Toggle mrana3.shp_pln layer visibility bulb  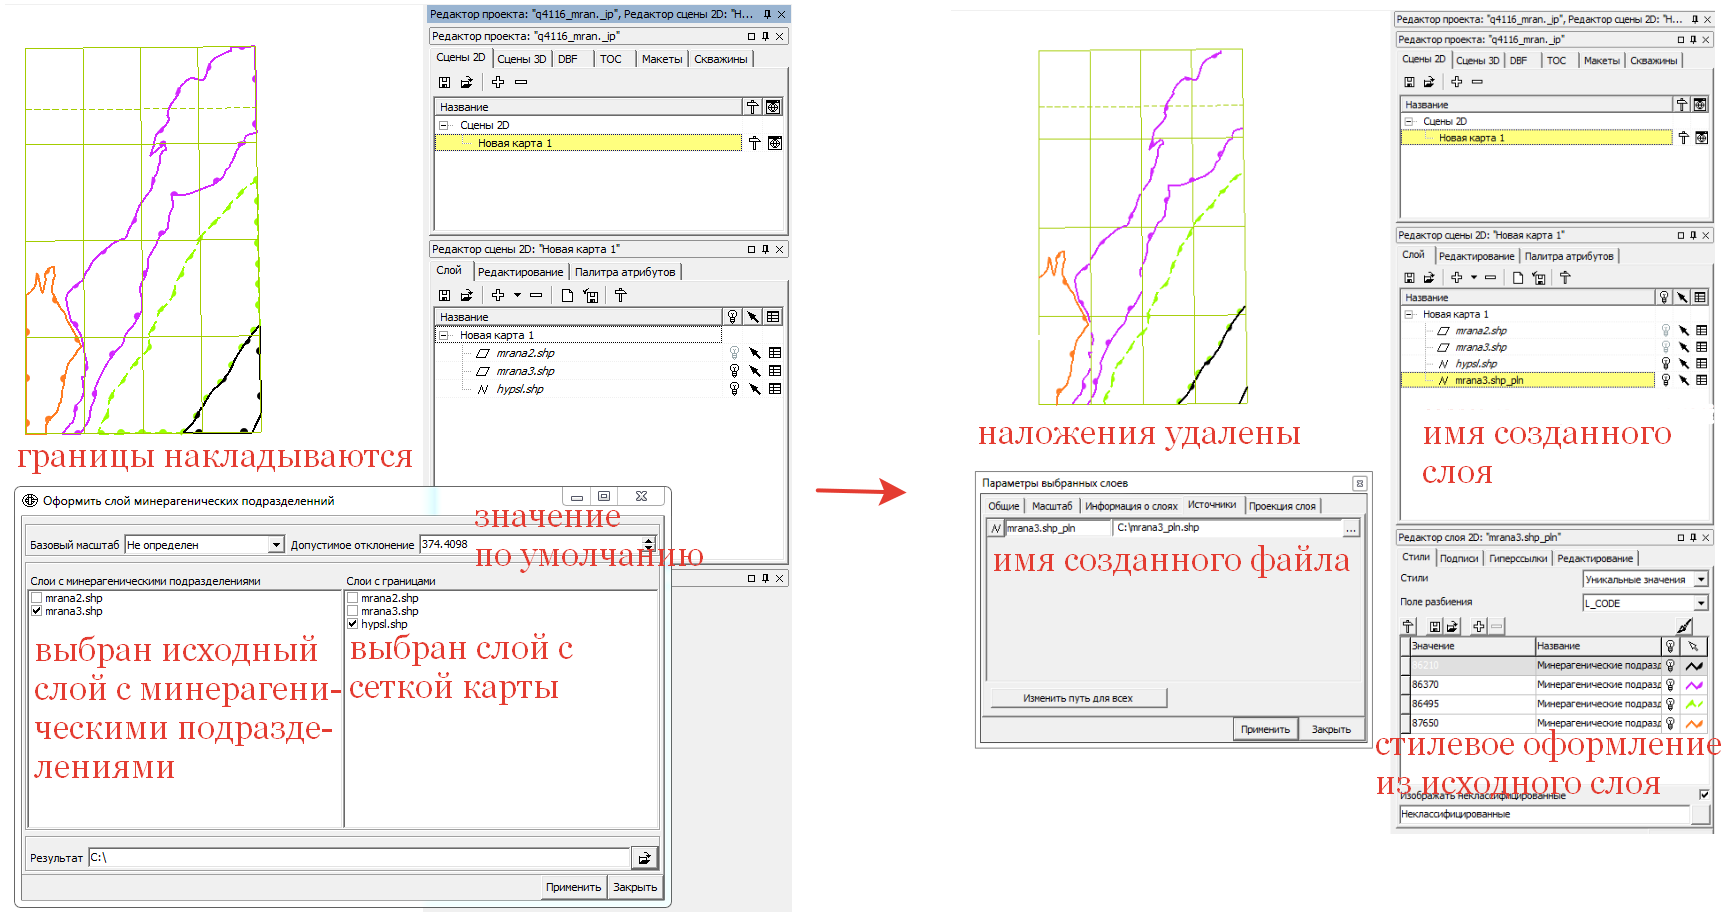(1666, 380)
